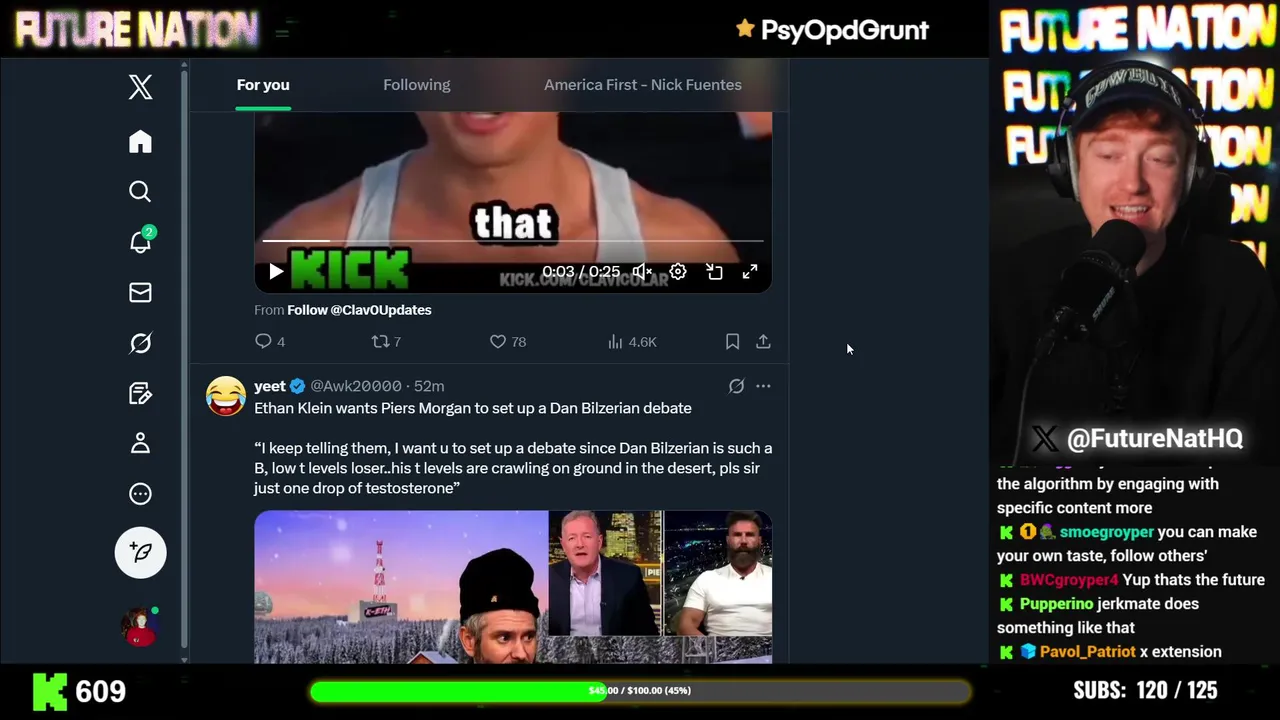Screen dimensions: 1280x720
Task: Open the @Awk20000 profile handle
Action: pyautogui.click(x=356, y=386)
